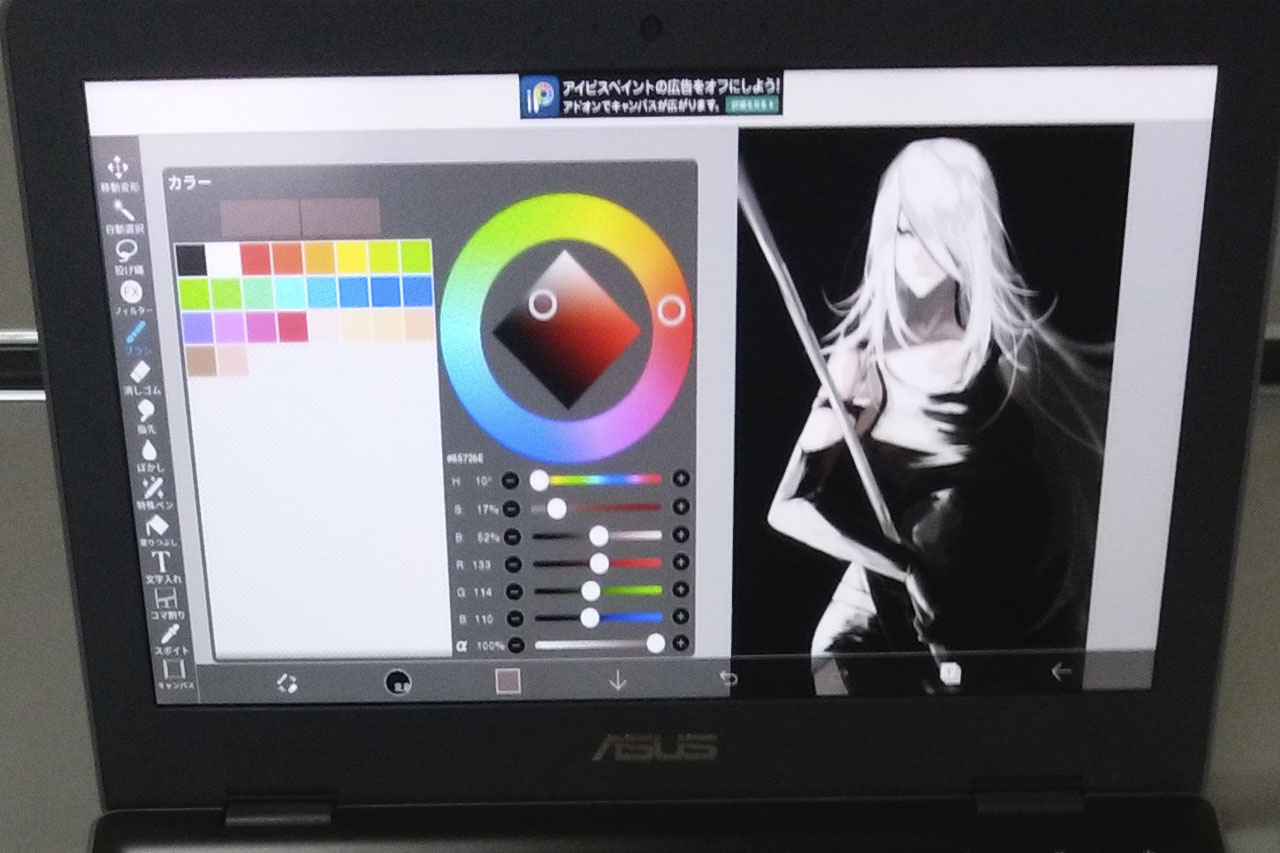Increase brightness with B 52% plus button
This screenshot has width=1280, height=853.
[681, 535]
